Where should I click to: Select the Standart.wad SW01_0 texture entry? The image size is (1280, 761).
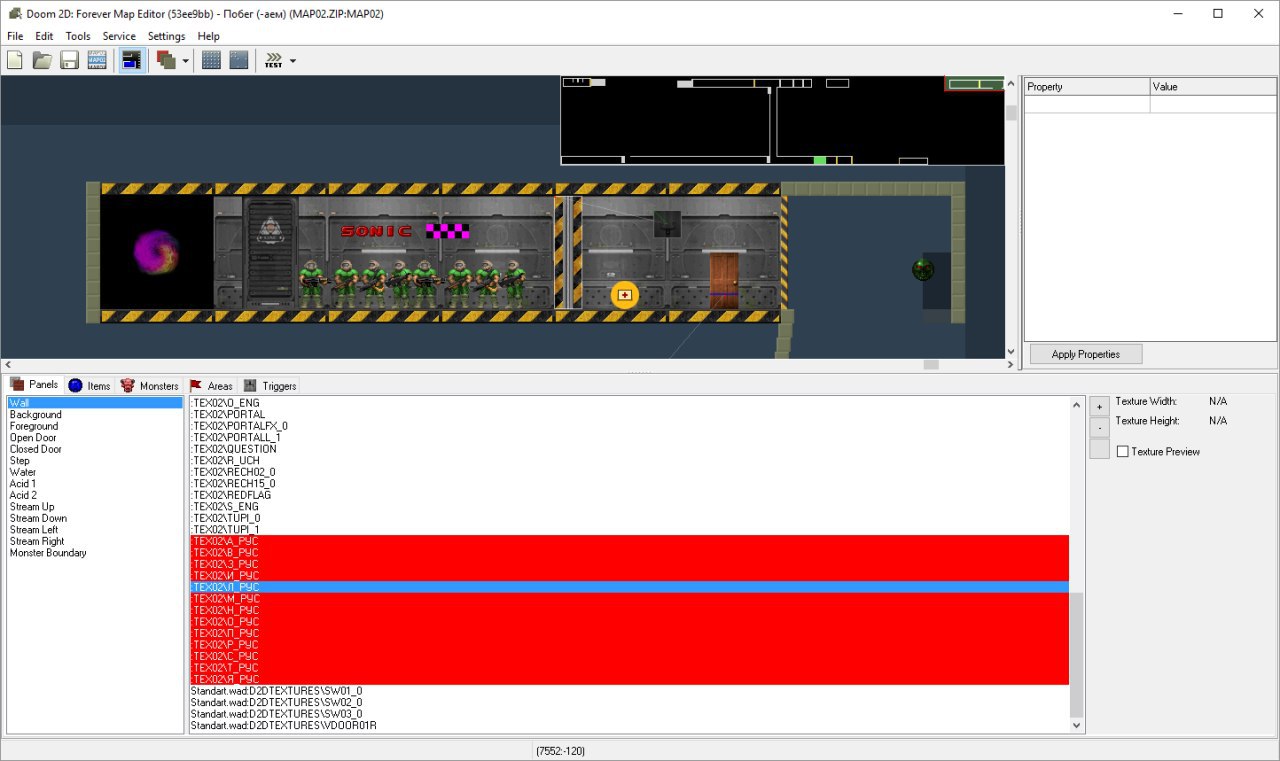coord(630,691)
